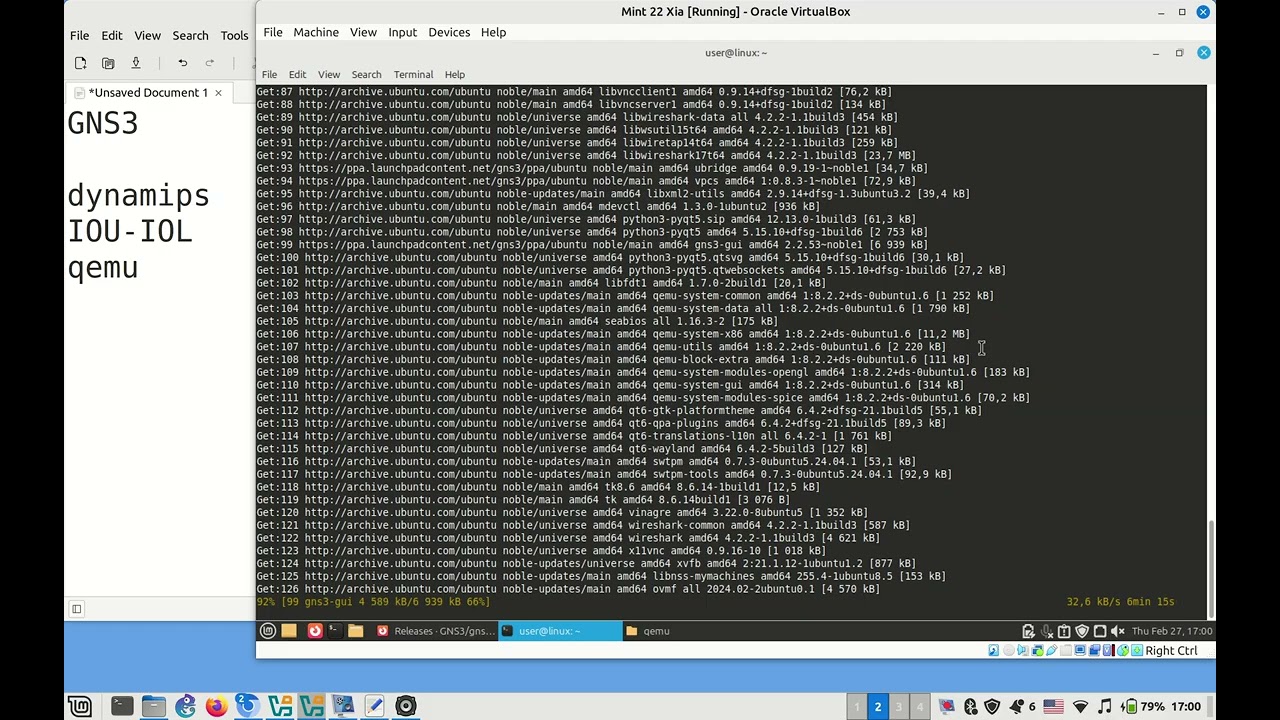Open host file manager panel icon
Image resolution: width=1280 pixels, height=720 pixels.
(153, 707)
